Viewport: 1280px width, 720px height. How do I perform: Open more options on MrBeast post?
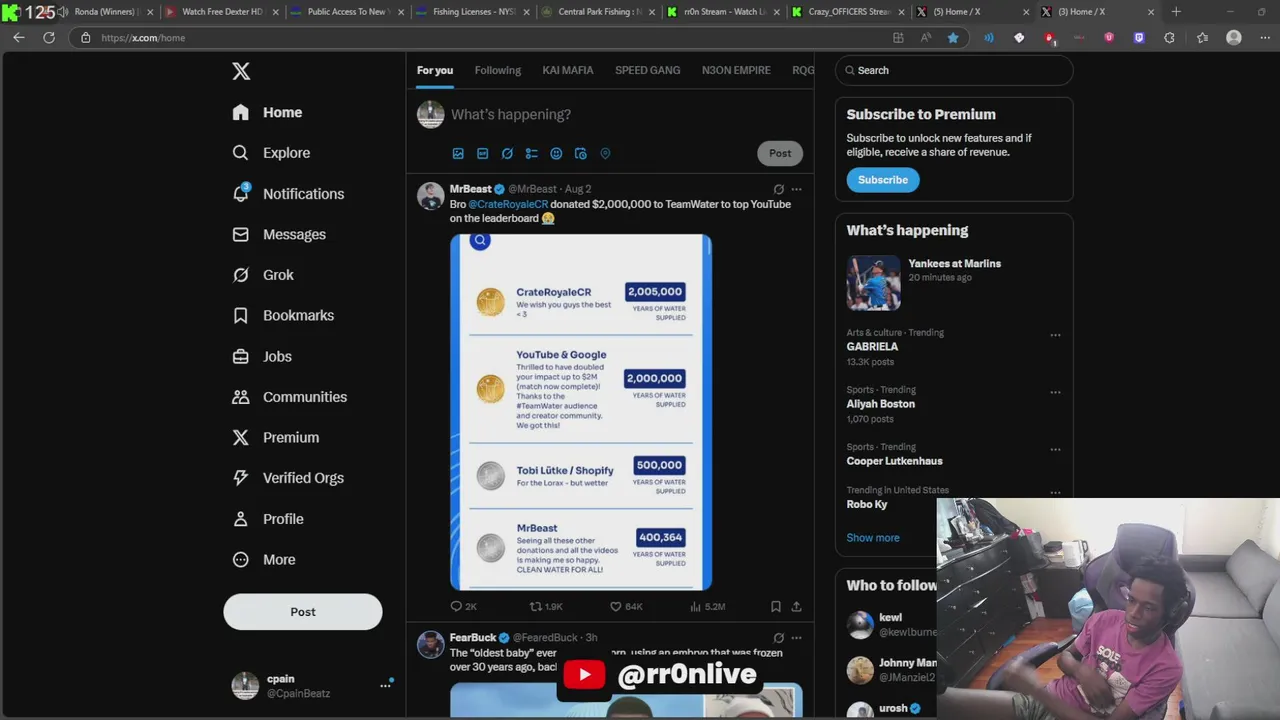[x=796, y=189]
